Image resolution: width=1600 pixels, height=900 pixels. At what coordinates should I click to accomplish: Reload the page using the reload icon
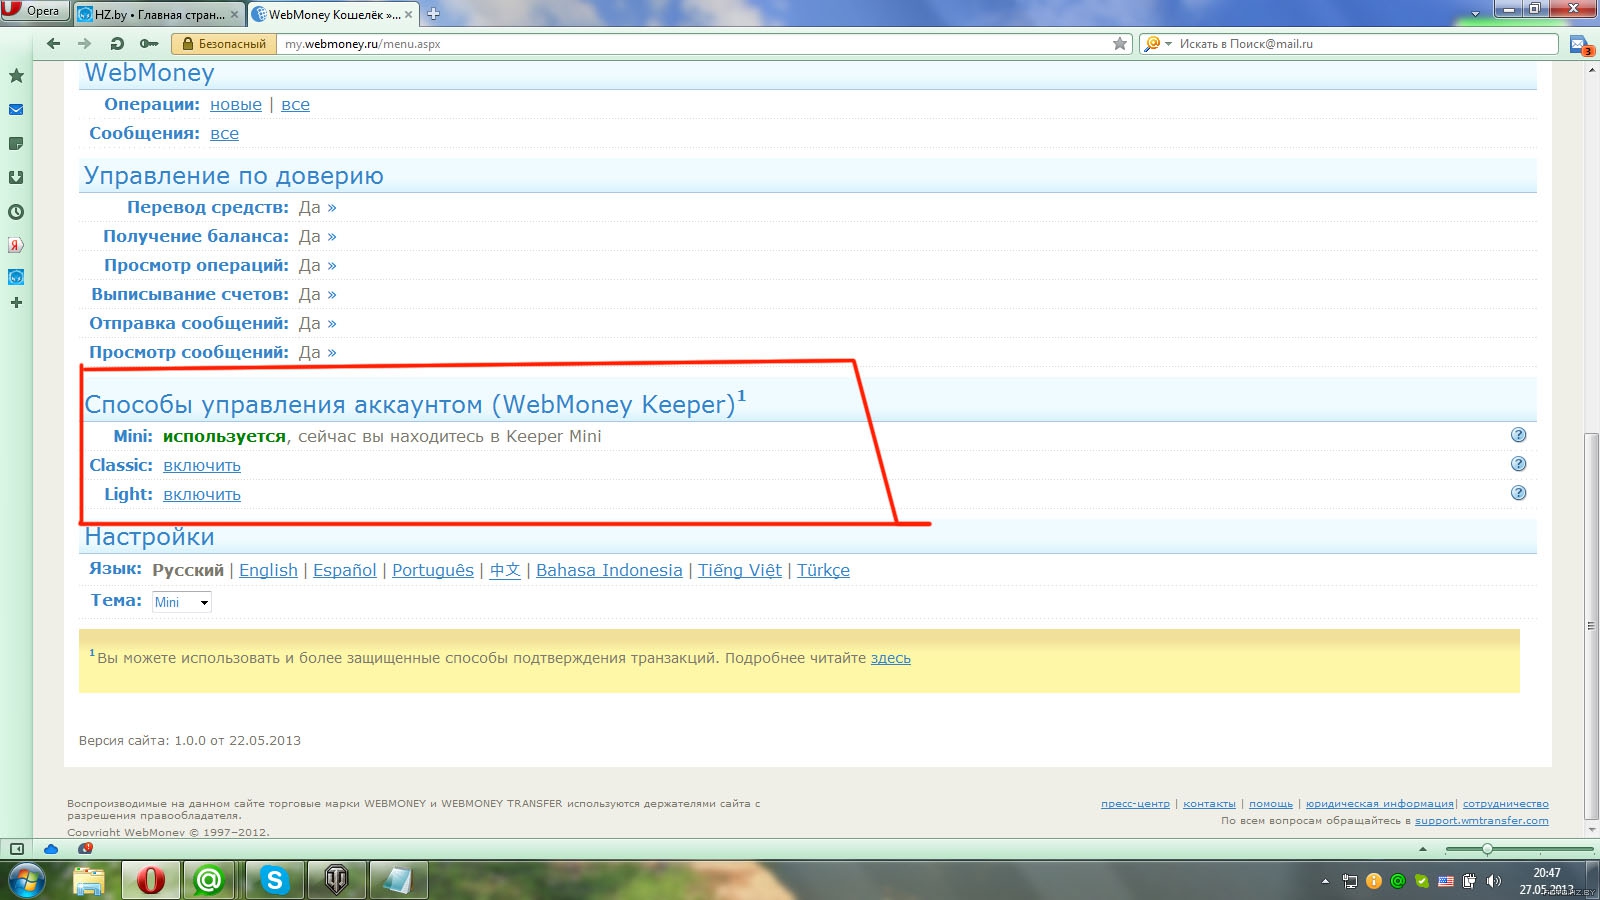coord(117,44)
